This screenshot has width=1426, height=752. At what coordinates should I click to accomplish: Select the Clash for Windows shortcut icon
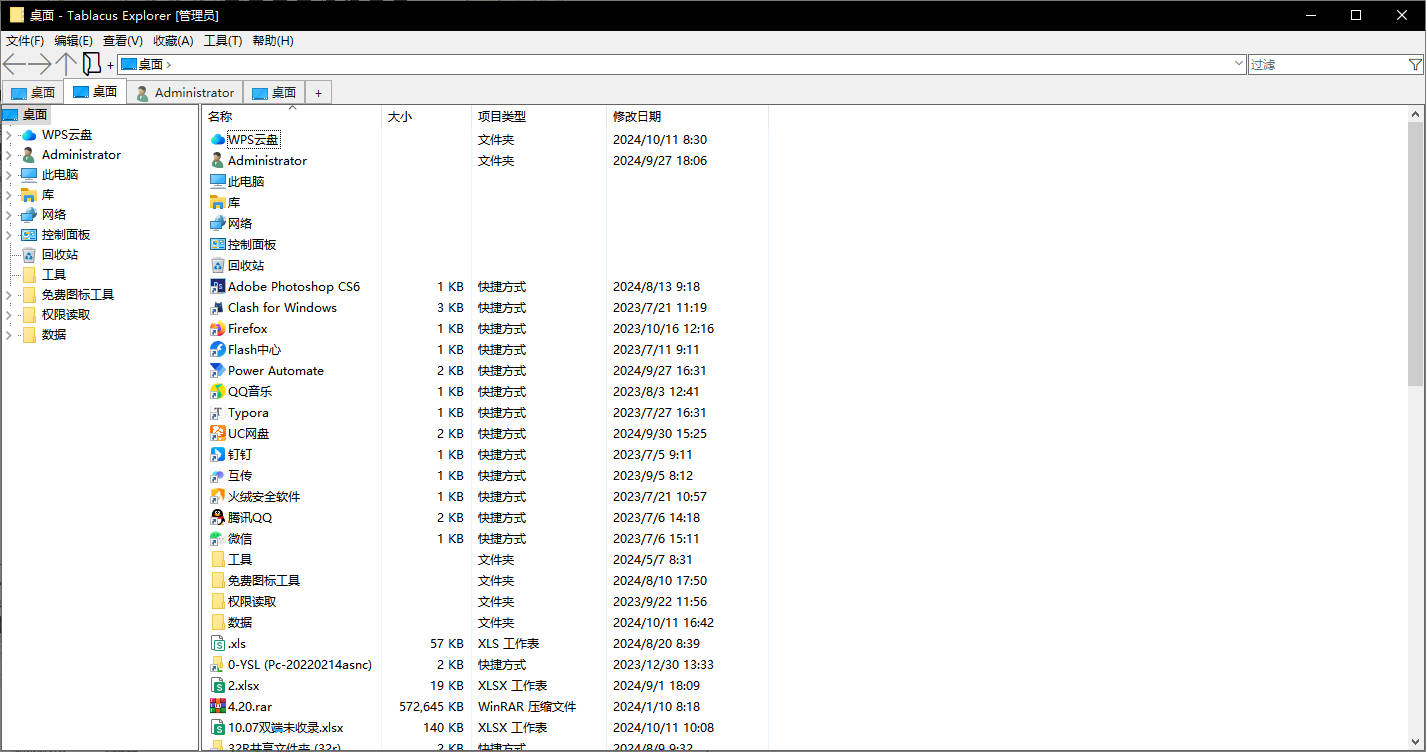click(x=218, y=308)
